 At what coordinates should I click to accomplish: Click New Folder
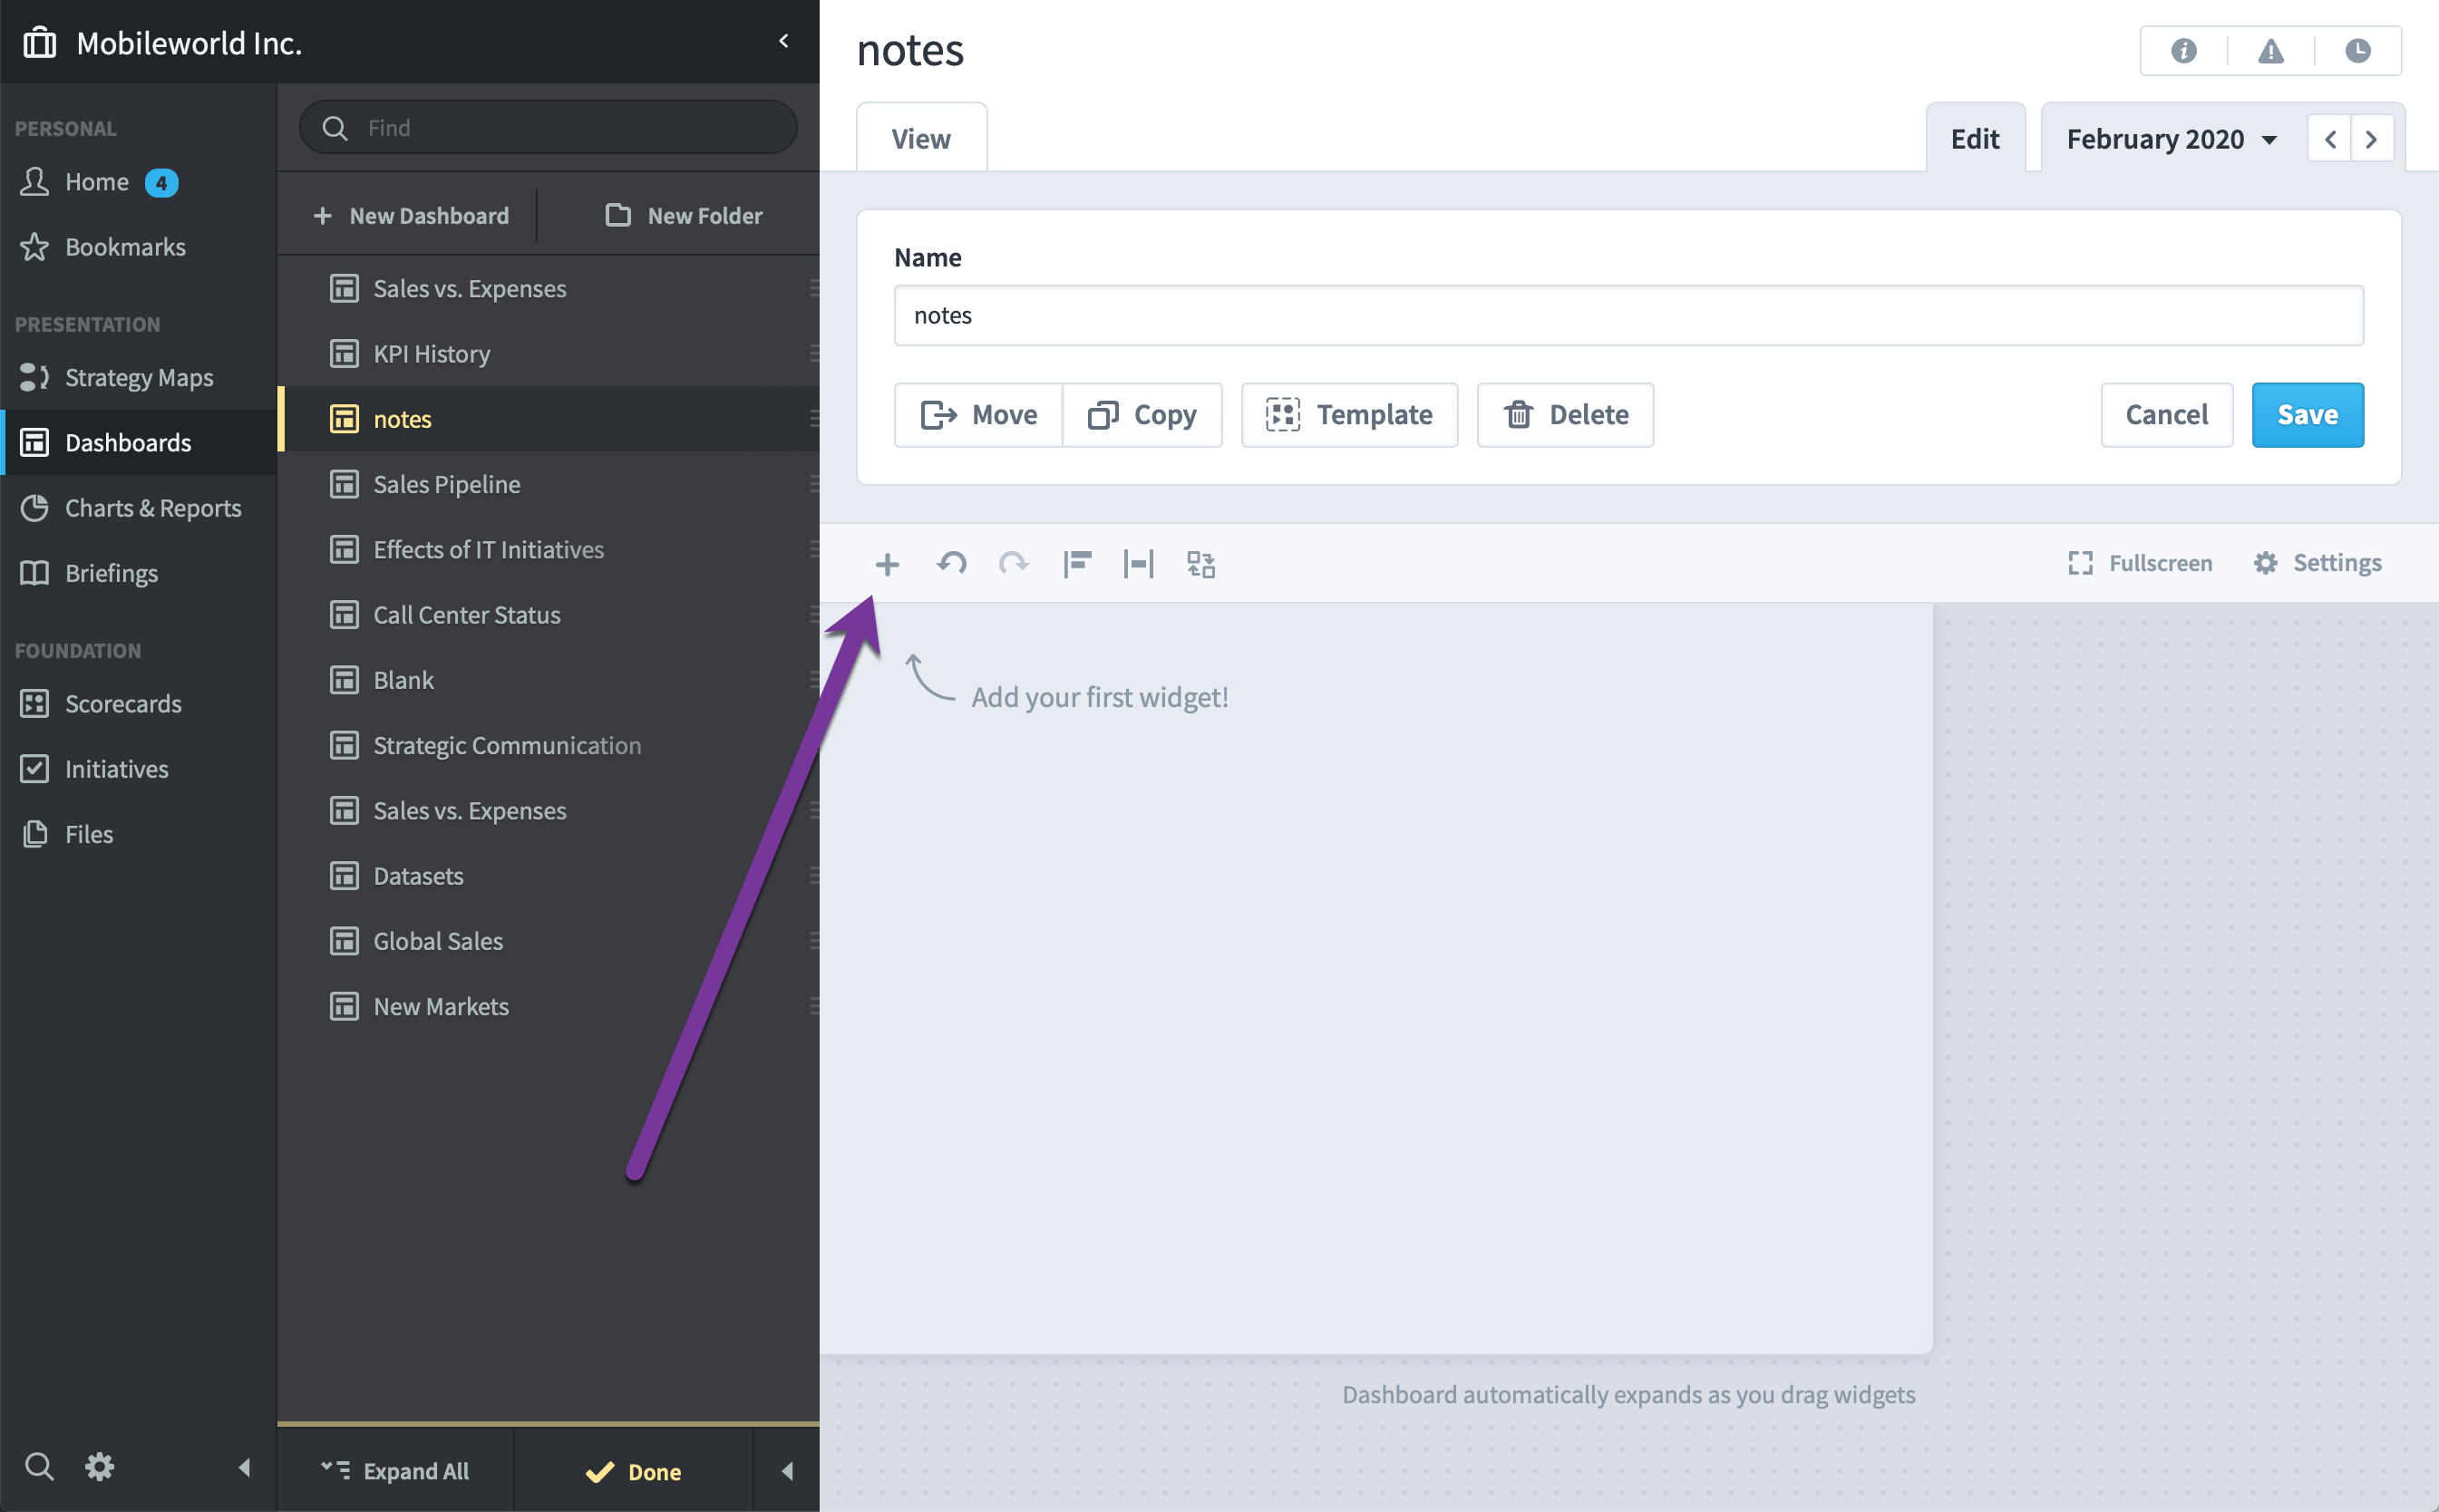pyautogui.click(x=684, y=215)
